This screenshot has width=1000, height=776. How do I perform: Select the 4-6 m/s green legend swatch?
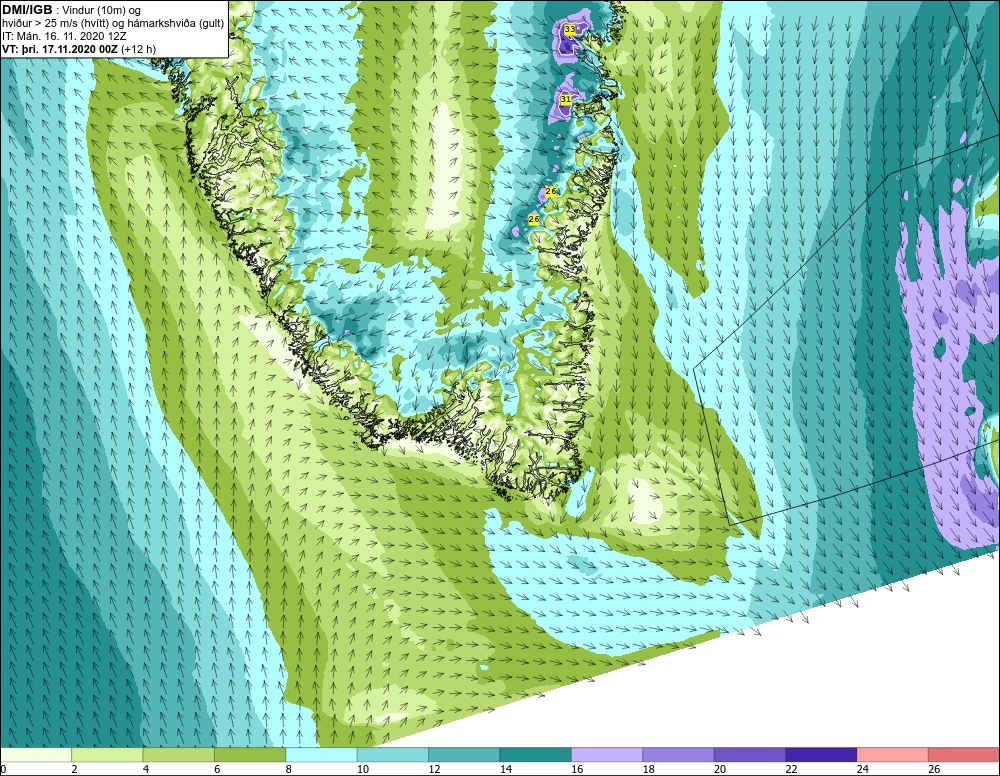[x=179, y=755]
